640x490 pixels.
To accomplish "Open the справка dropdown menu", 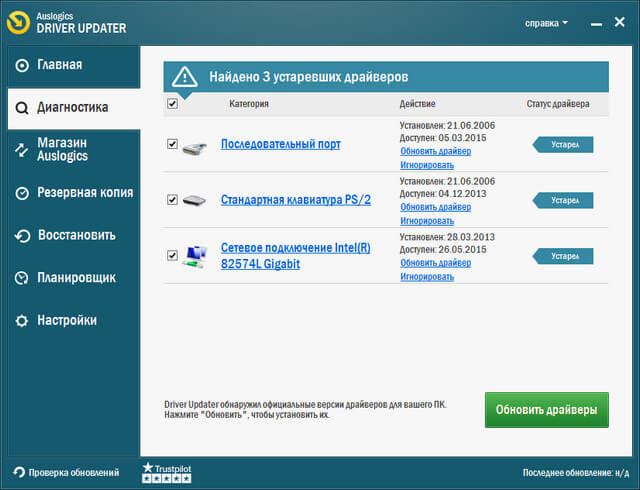I will 545,22.
